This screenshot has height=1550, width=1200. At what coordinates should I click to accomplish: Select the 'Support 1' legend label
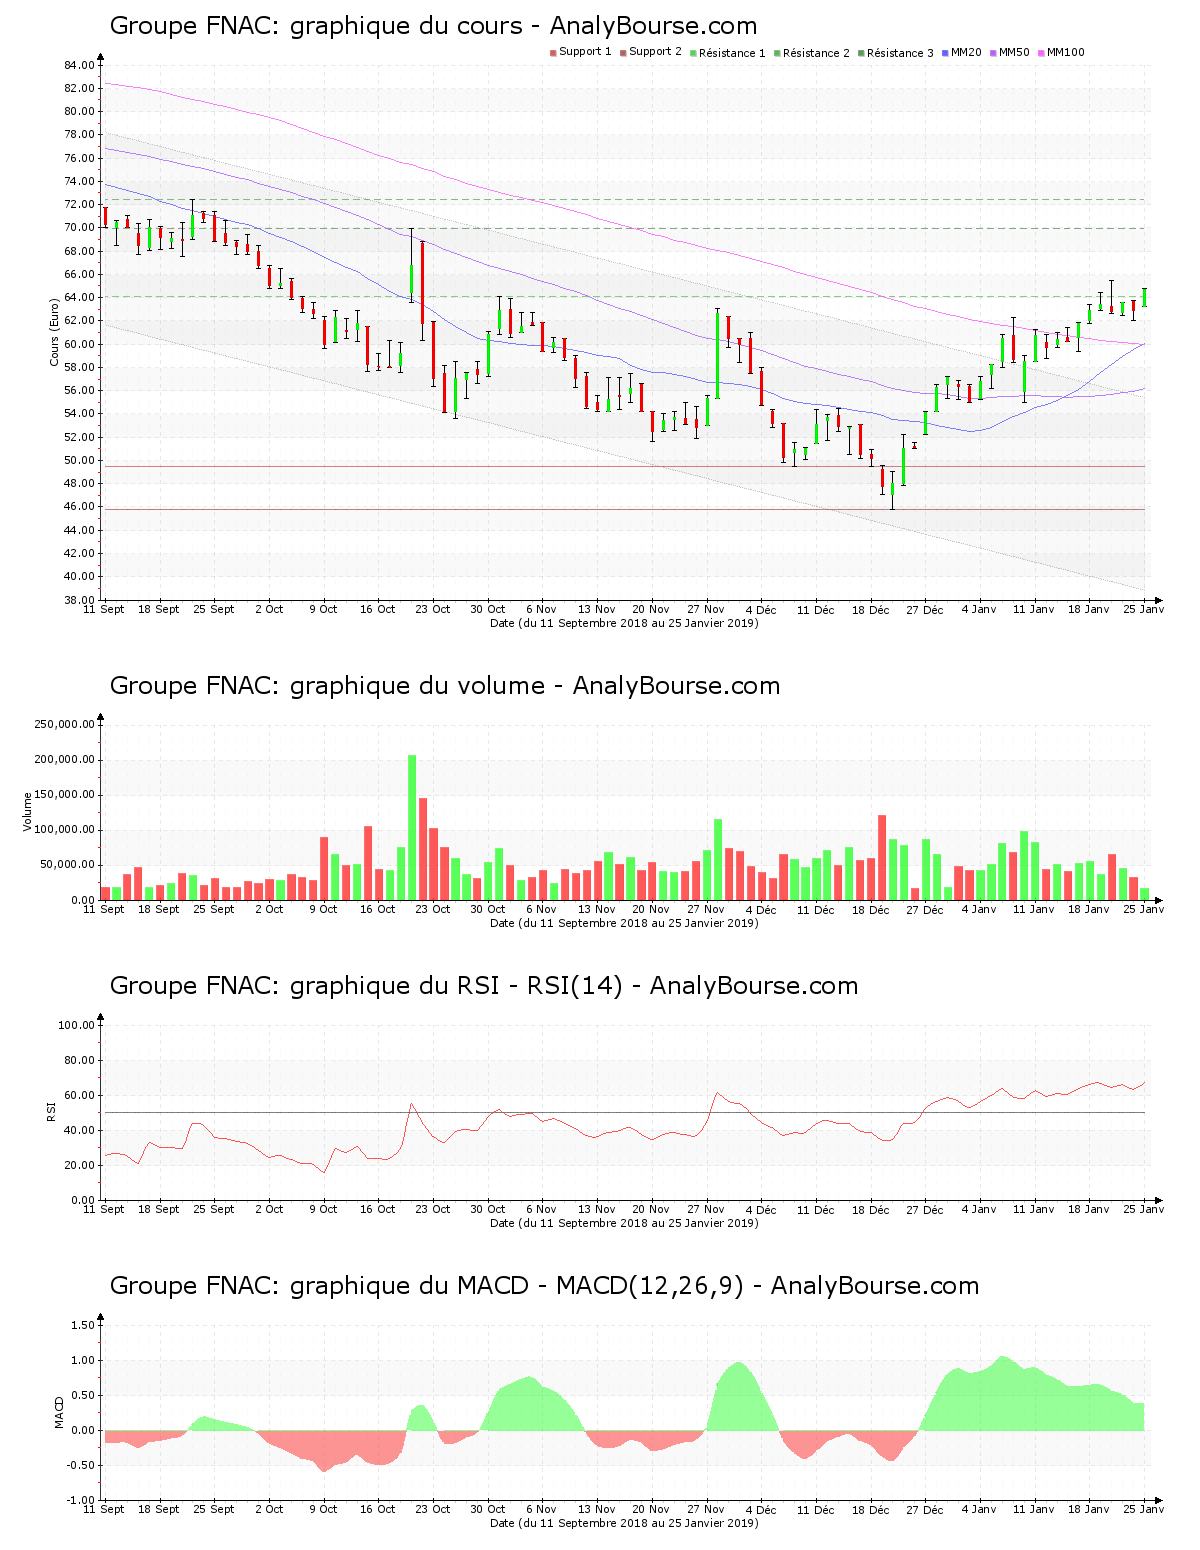click(x=585, y=52)
